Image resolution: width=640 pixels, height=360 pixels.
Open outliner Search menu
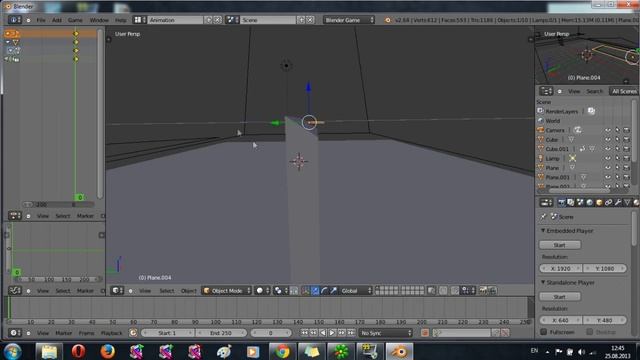594,91
